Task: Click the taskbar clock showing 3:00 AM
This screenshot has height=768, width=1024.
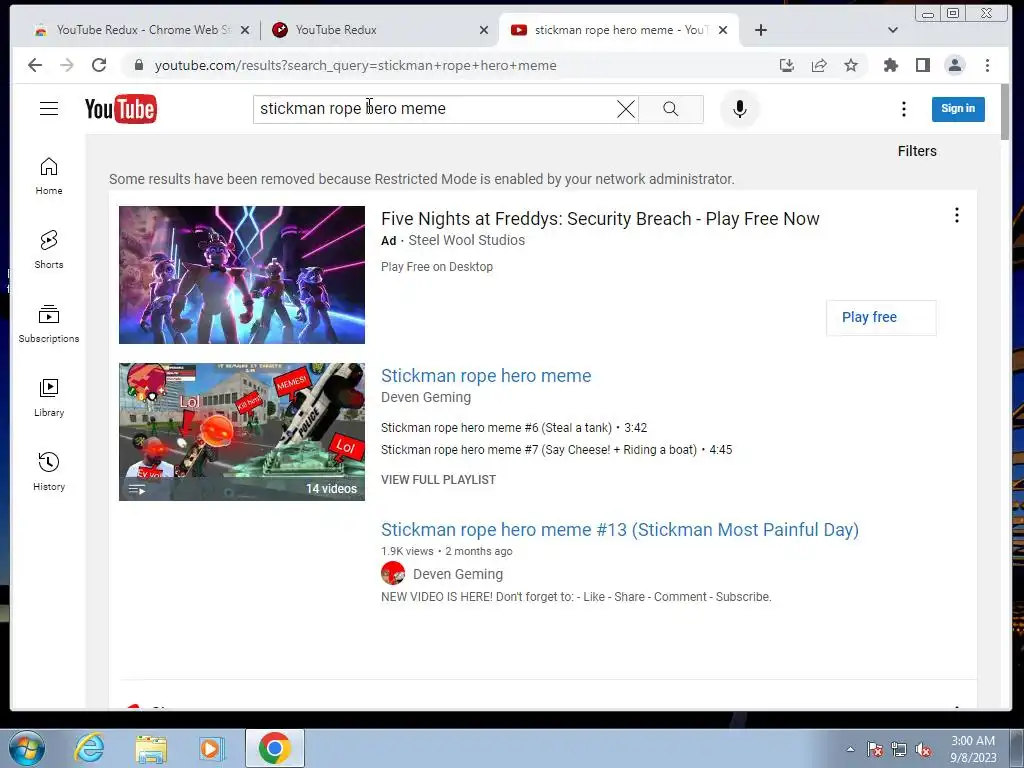Action: coord(973,749)
